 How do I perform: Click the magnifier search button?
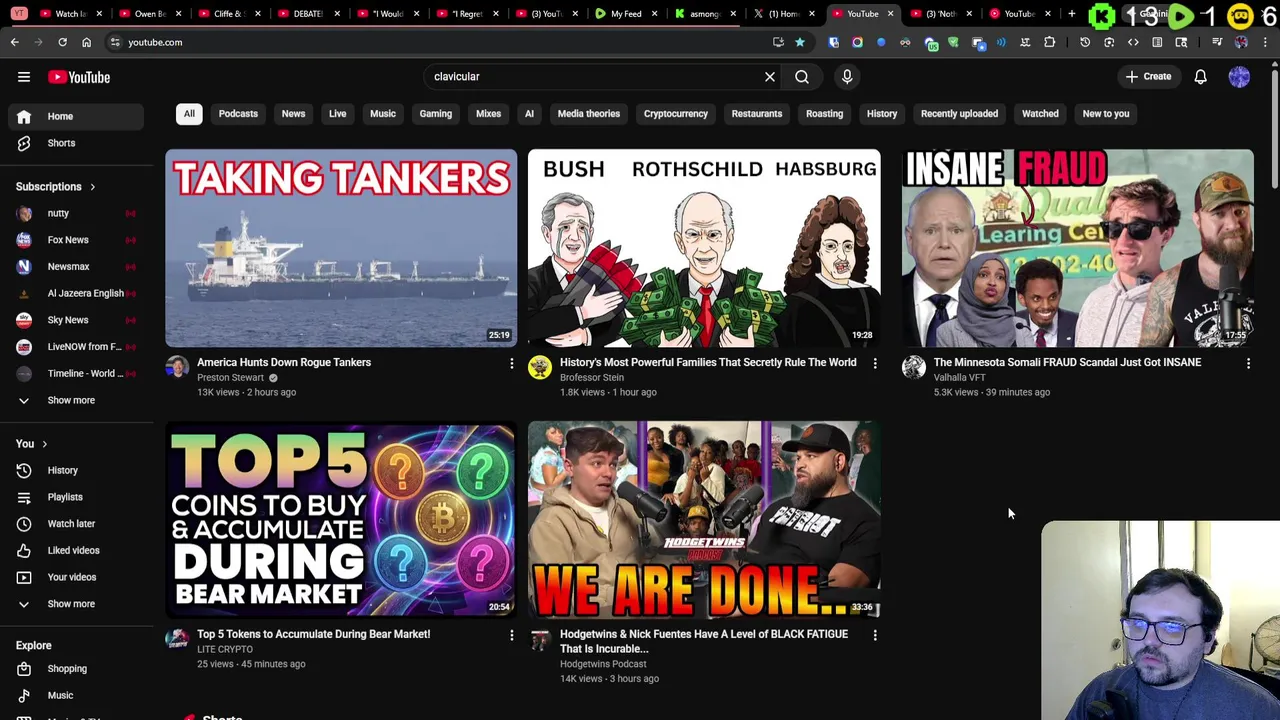802,77
